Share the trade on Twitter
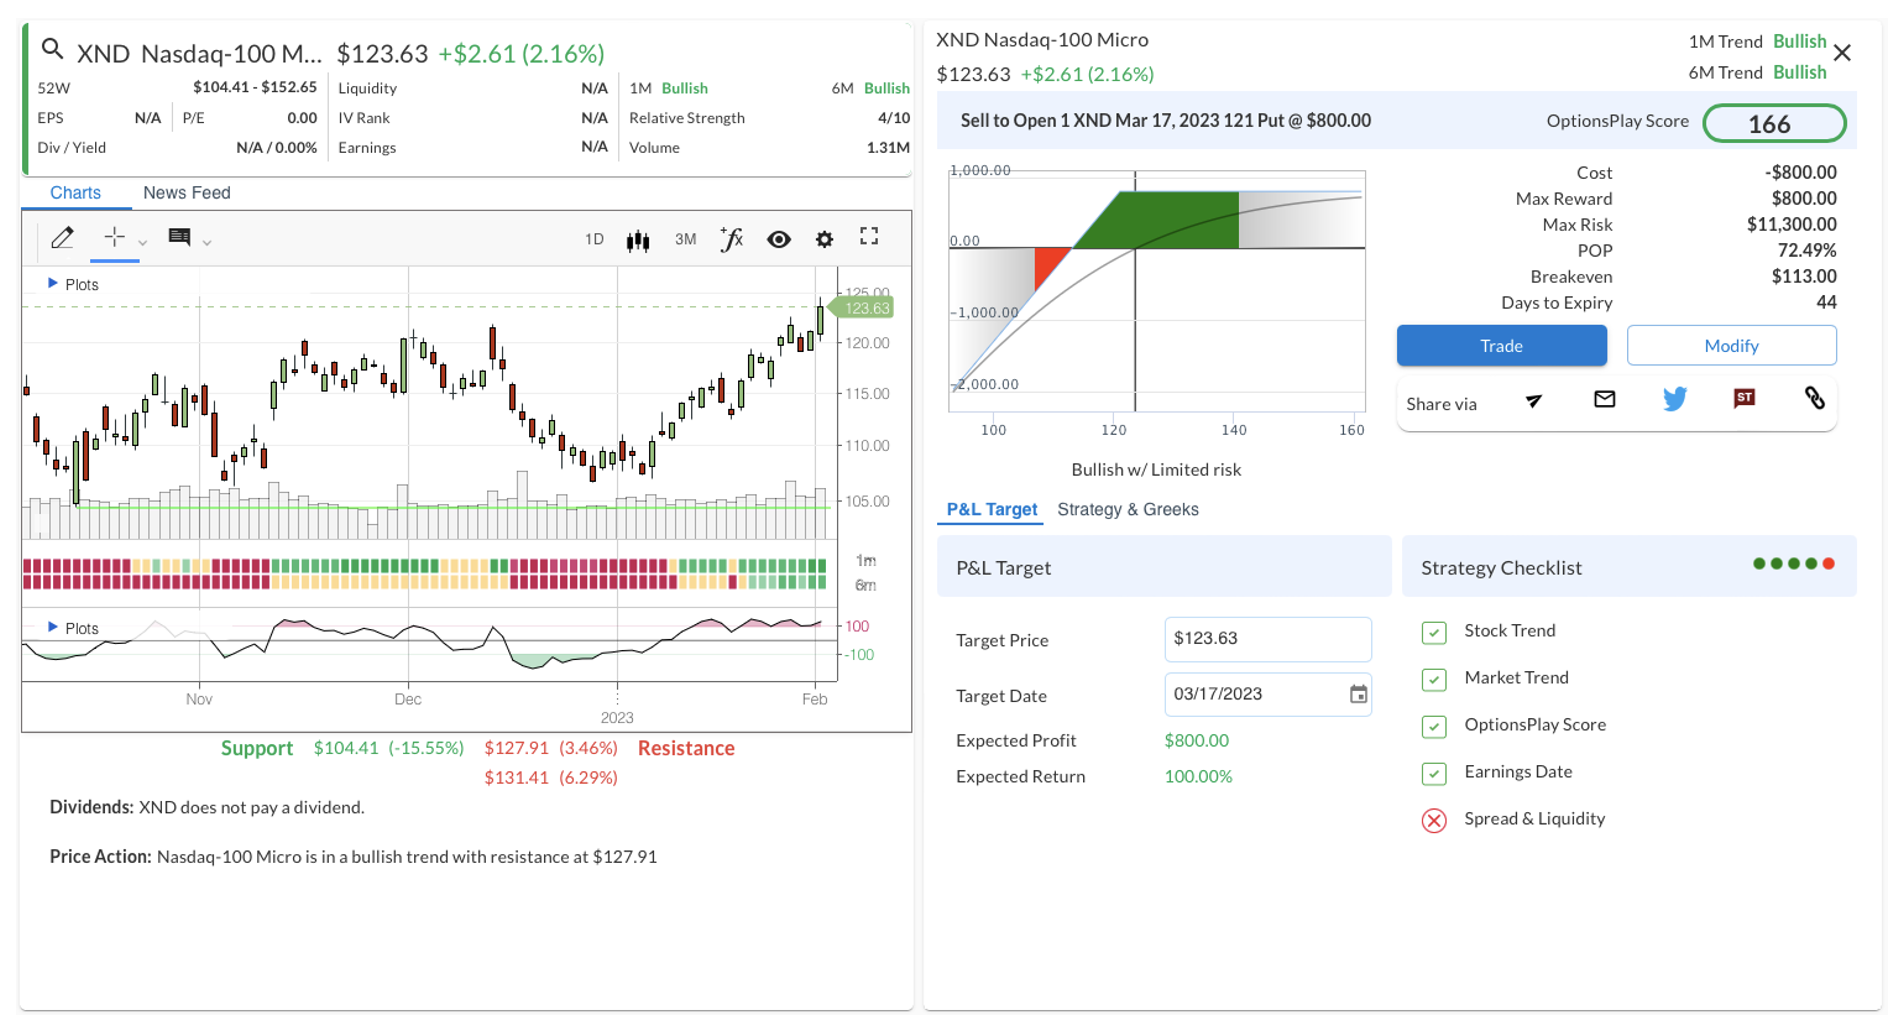This screenshot has width=1898, height=1022. [x=1675, y=399]
